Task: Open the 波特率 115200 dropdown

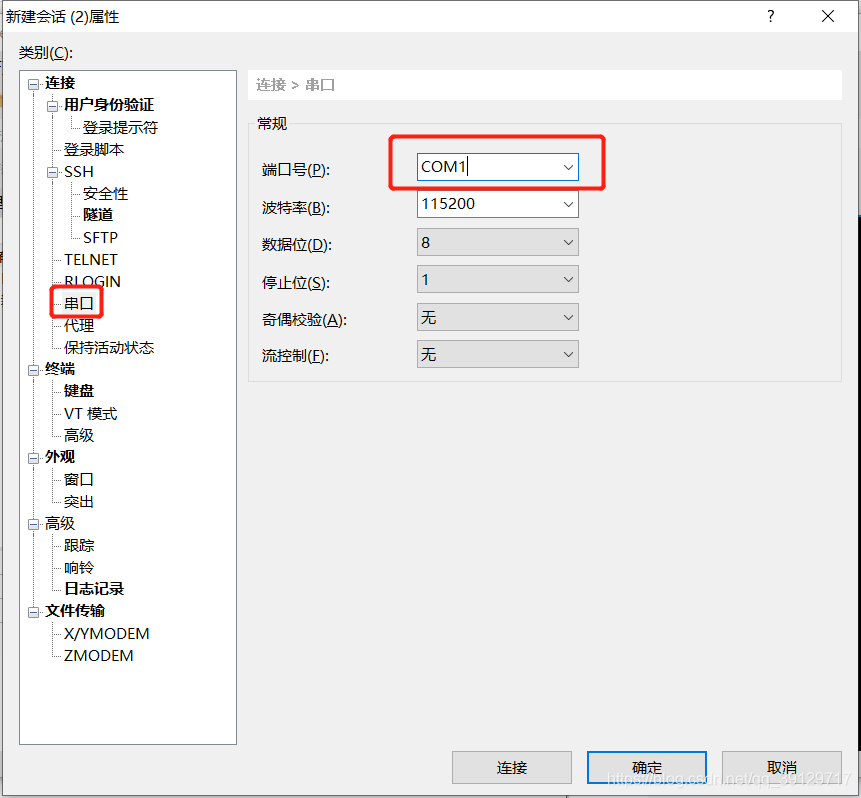Action: [x=568, y=204]
